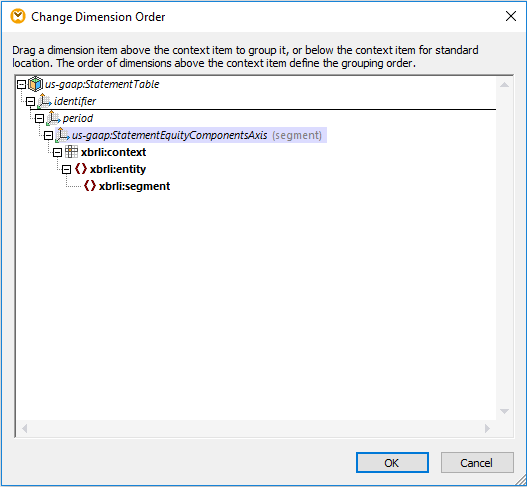Click the dialog resize grip corner

(x=520, y=480)
